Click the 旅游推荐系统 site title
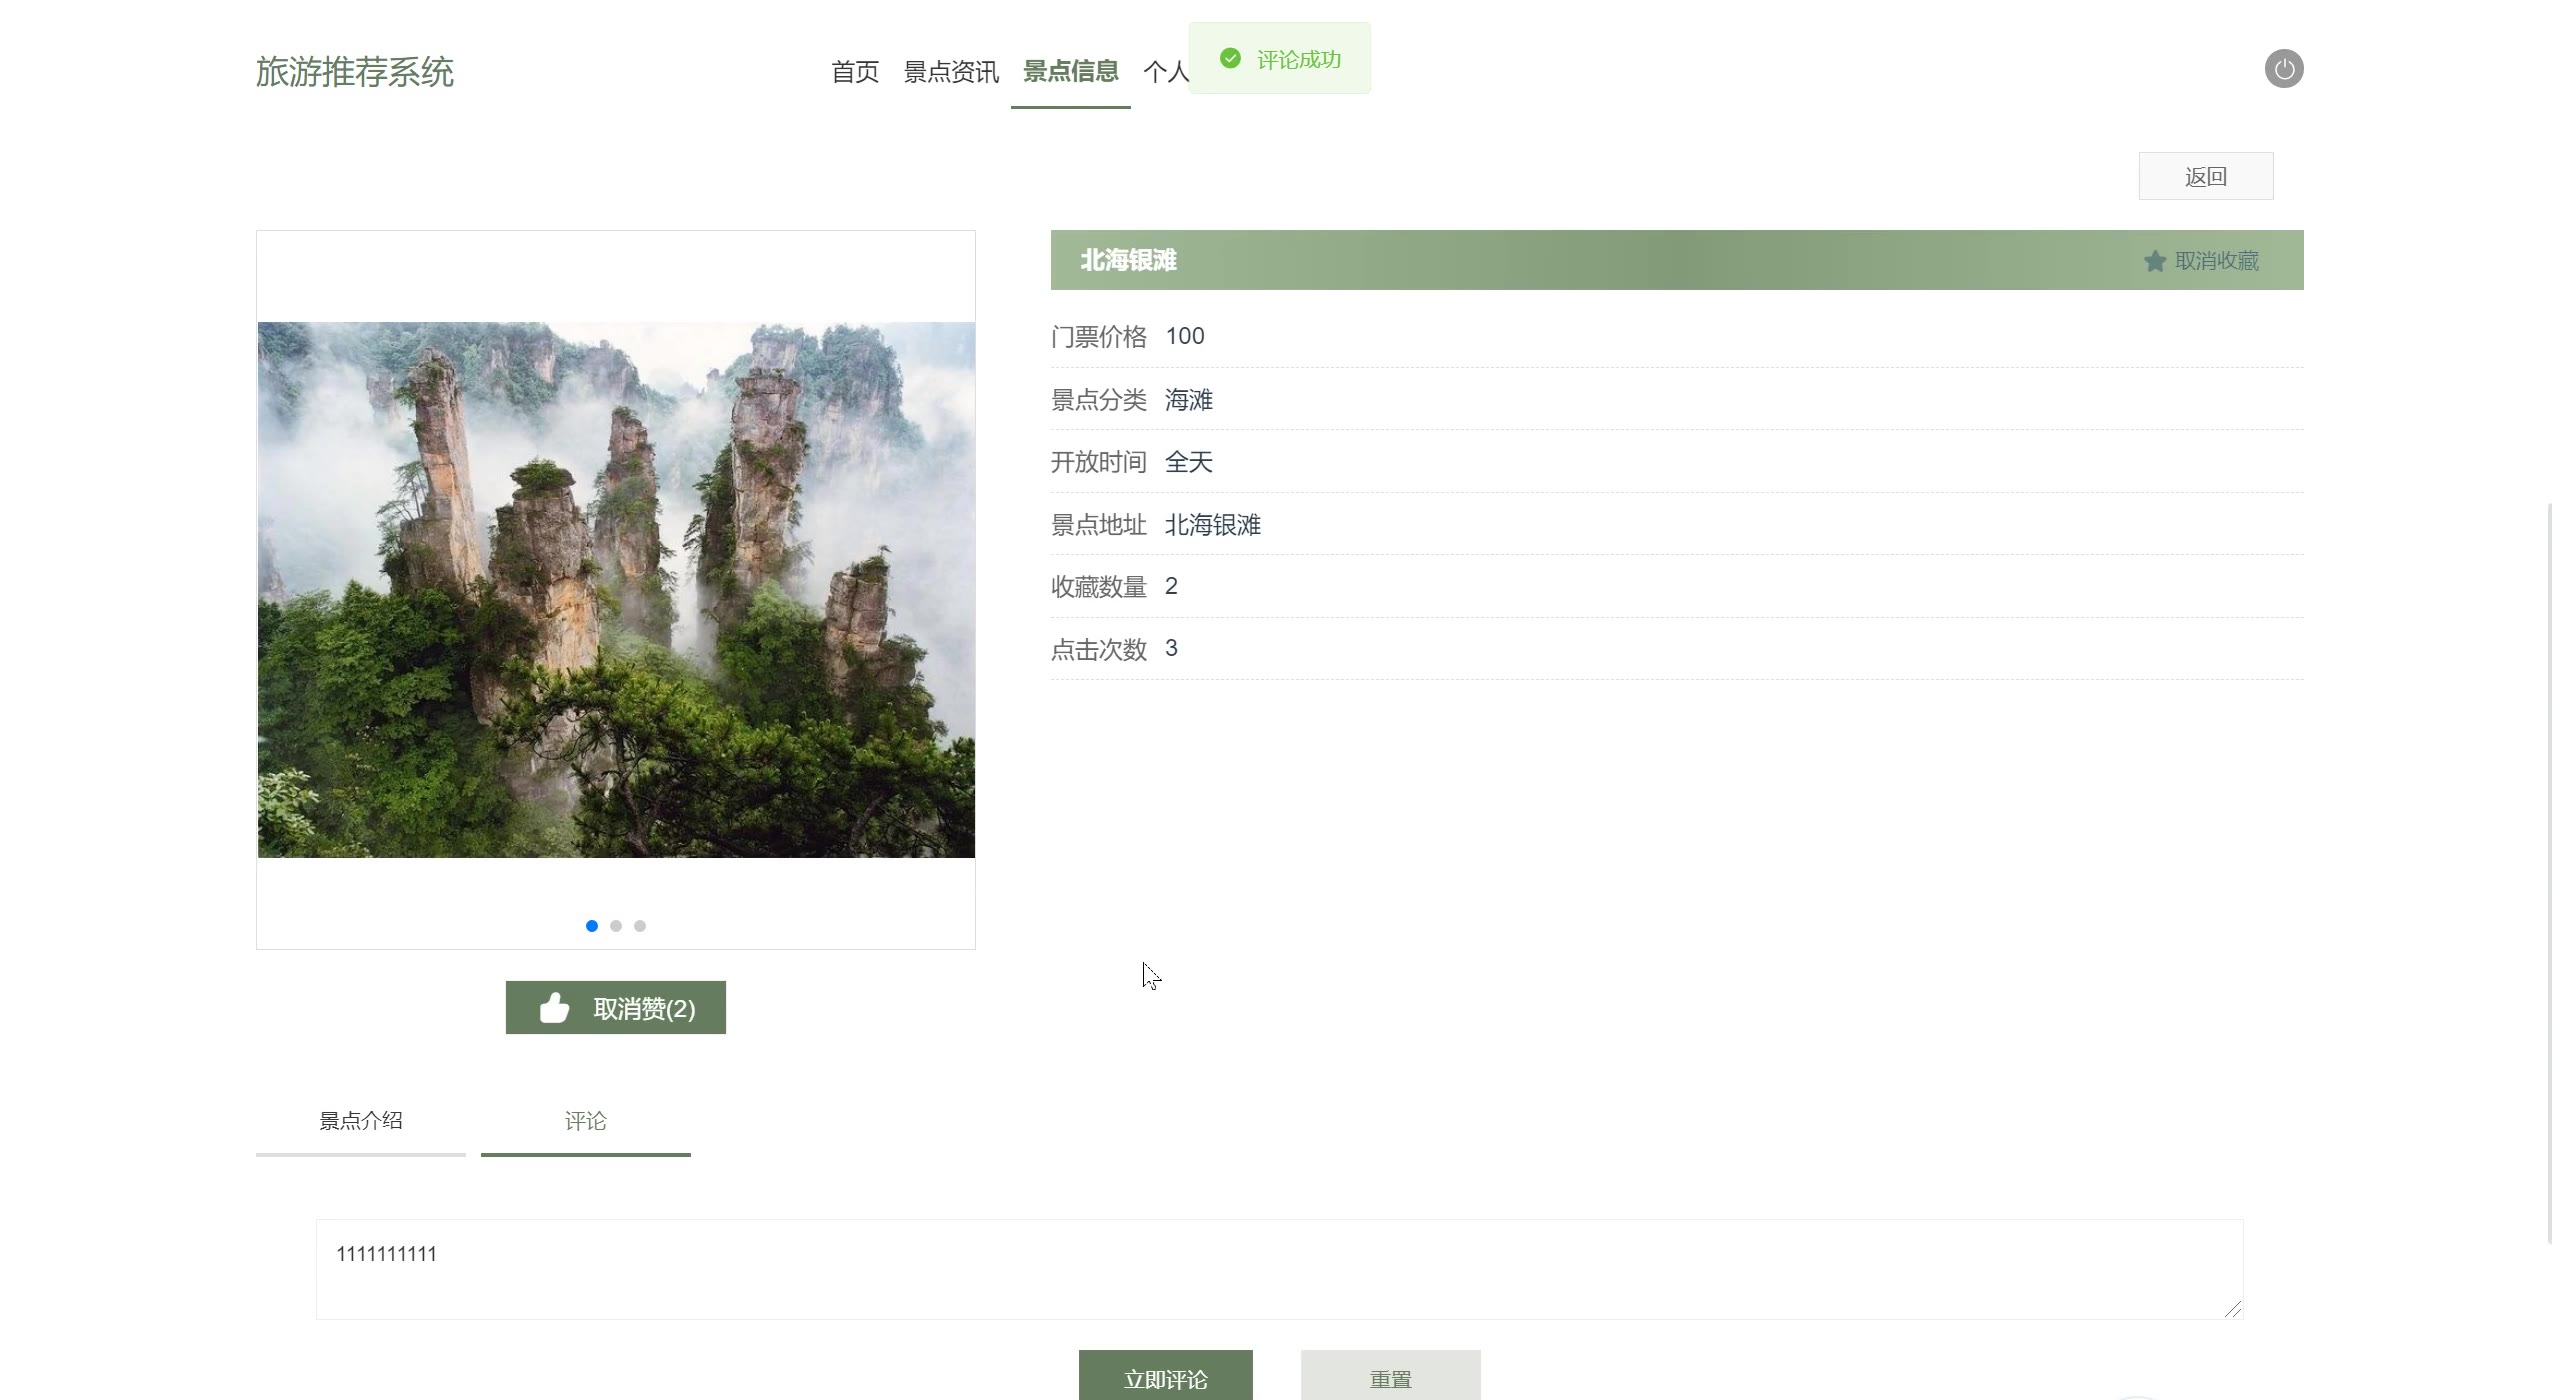Image resolution: width=2552 pixels, height=1400 pixels. 355,72
